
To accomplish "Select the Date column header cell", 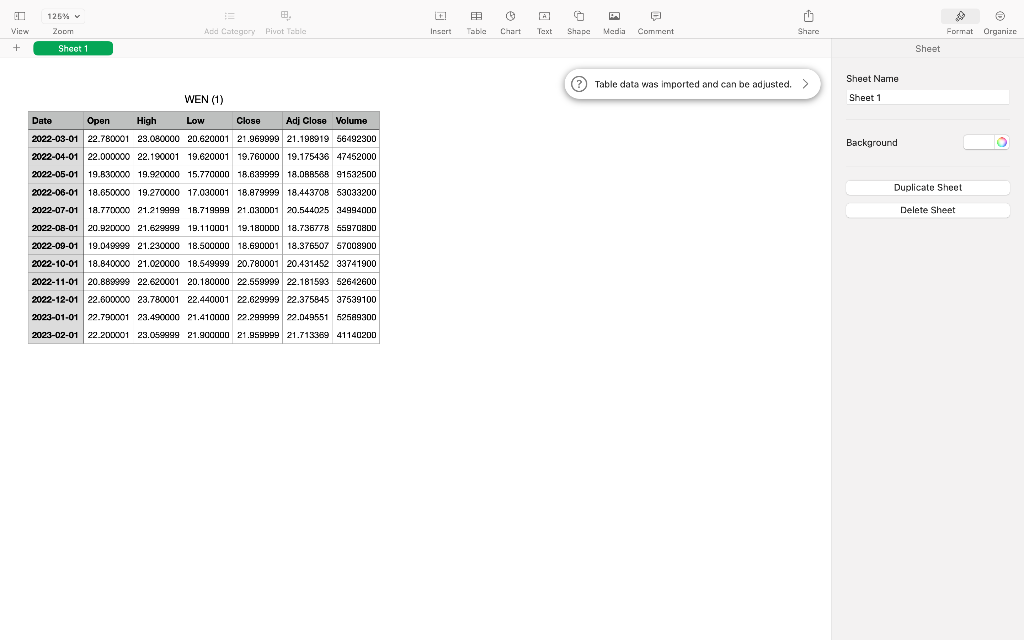I will [56, 121].
